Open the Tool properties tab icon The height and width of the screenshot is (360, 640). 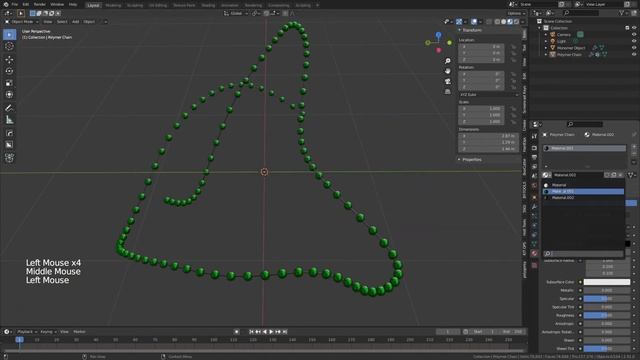click(x=534, y=136)
